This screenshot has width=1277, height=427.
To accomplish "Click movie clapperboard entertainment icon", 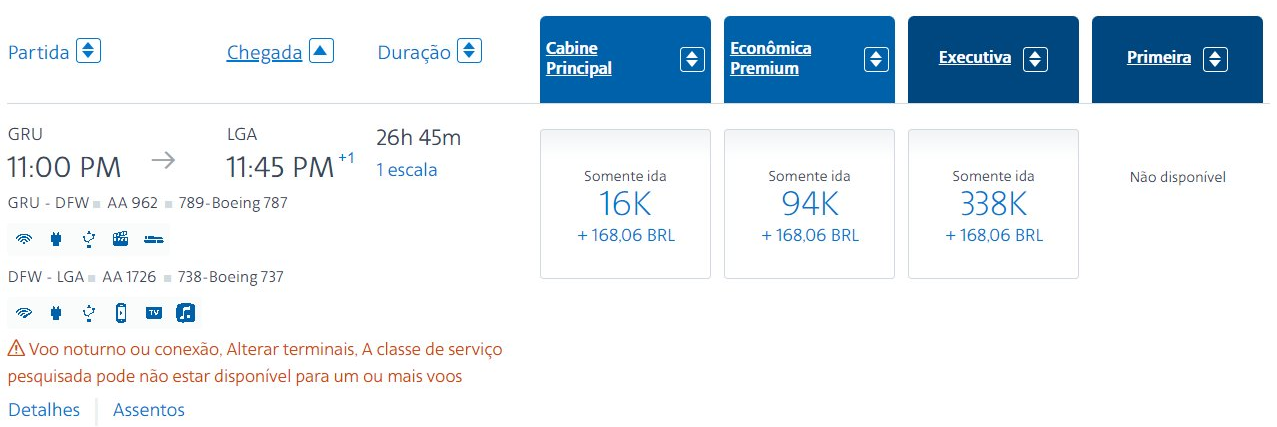I will click(121, 239).
